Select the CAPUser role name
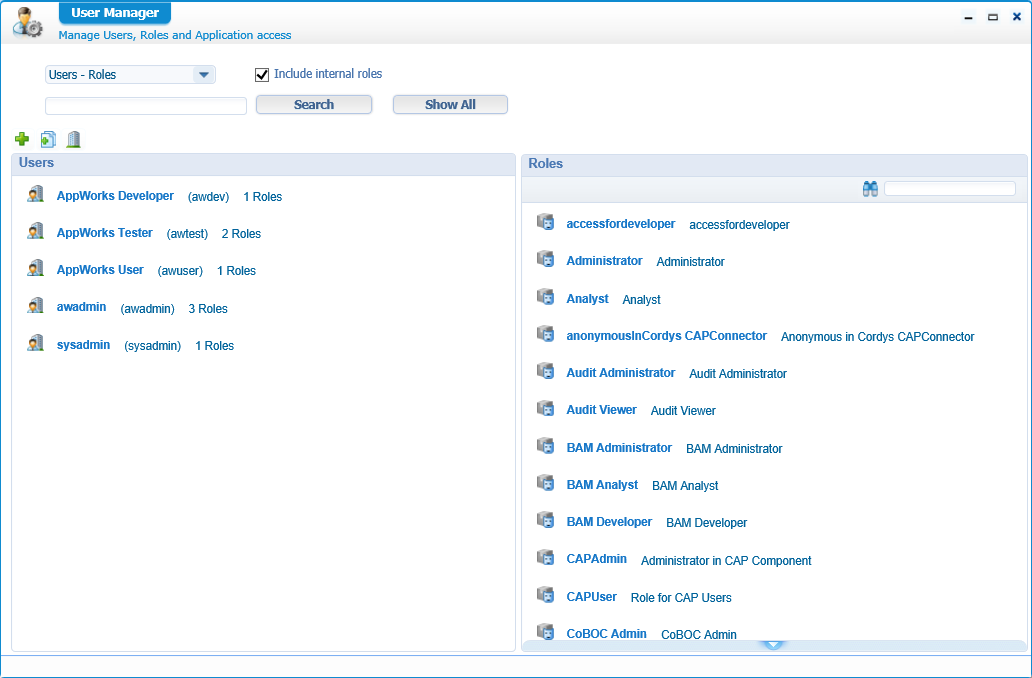Viewport: 1032px width, 678px height. [x=592, y=596]
